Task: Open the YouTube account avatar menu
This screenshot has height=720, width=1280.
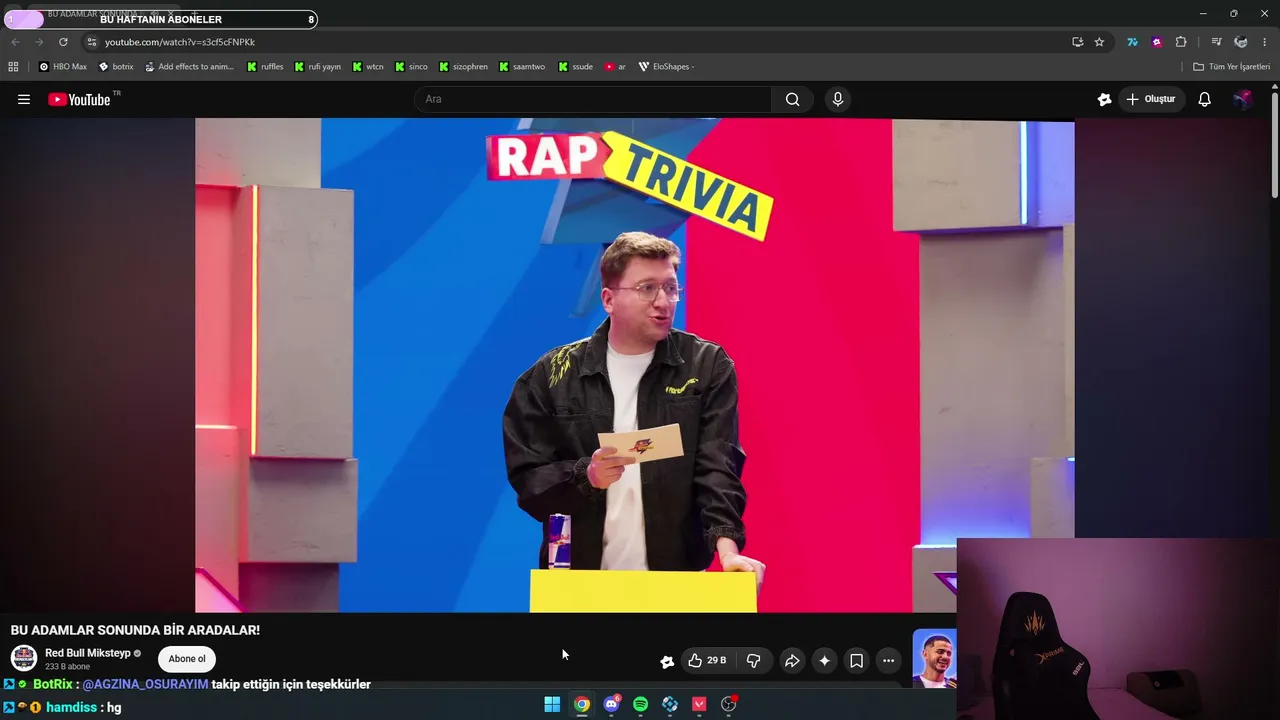Action: click(1242, 99)
